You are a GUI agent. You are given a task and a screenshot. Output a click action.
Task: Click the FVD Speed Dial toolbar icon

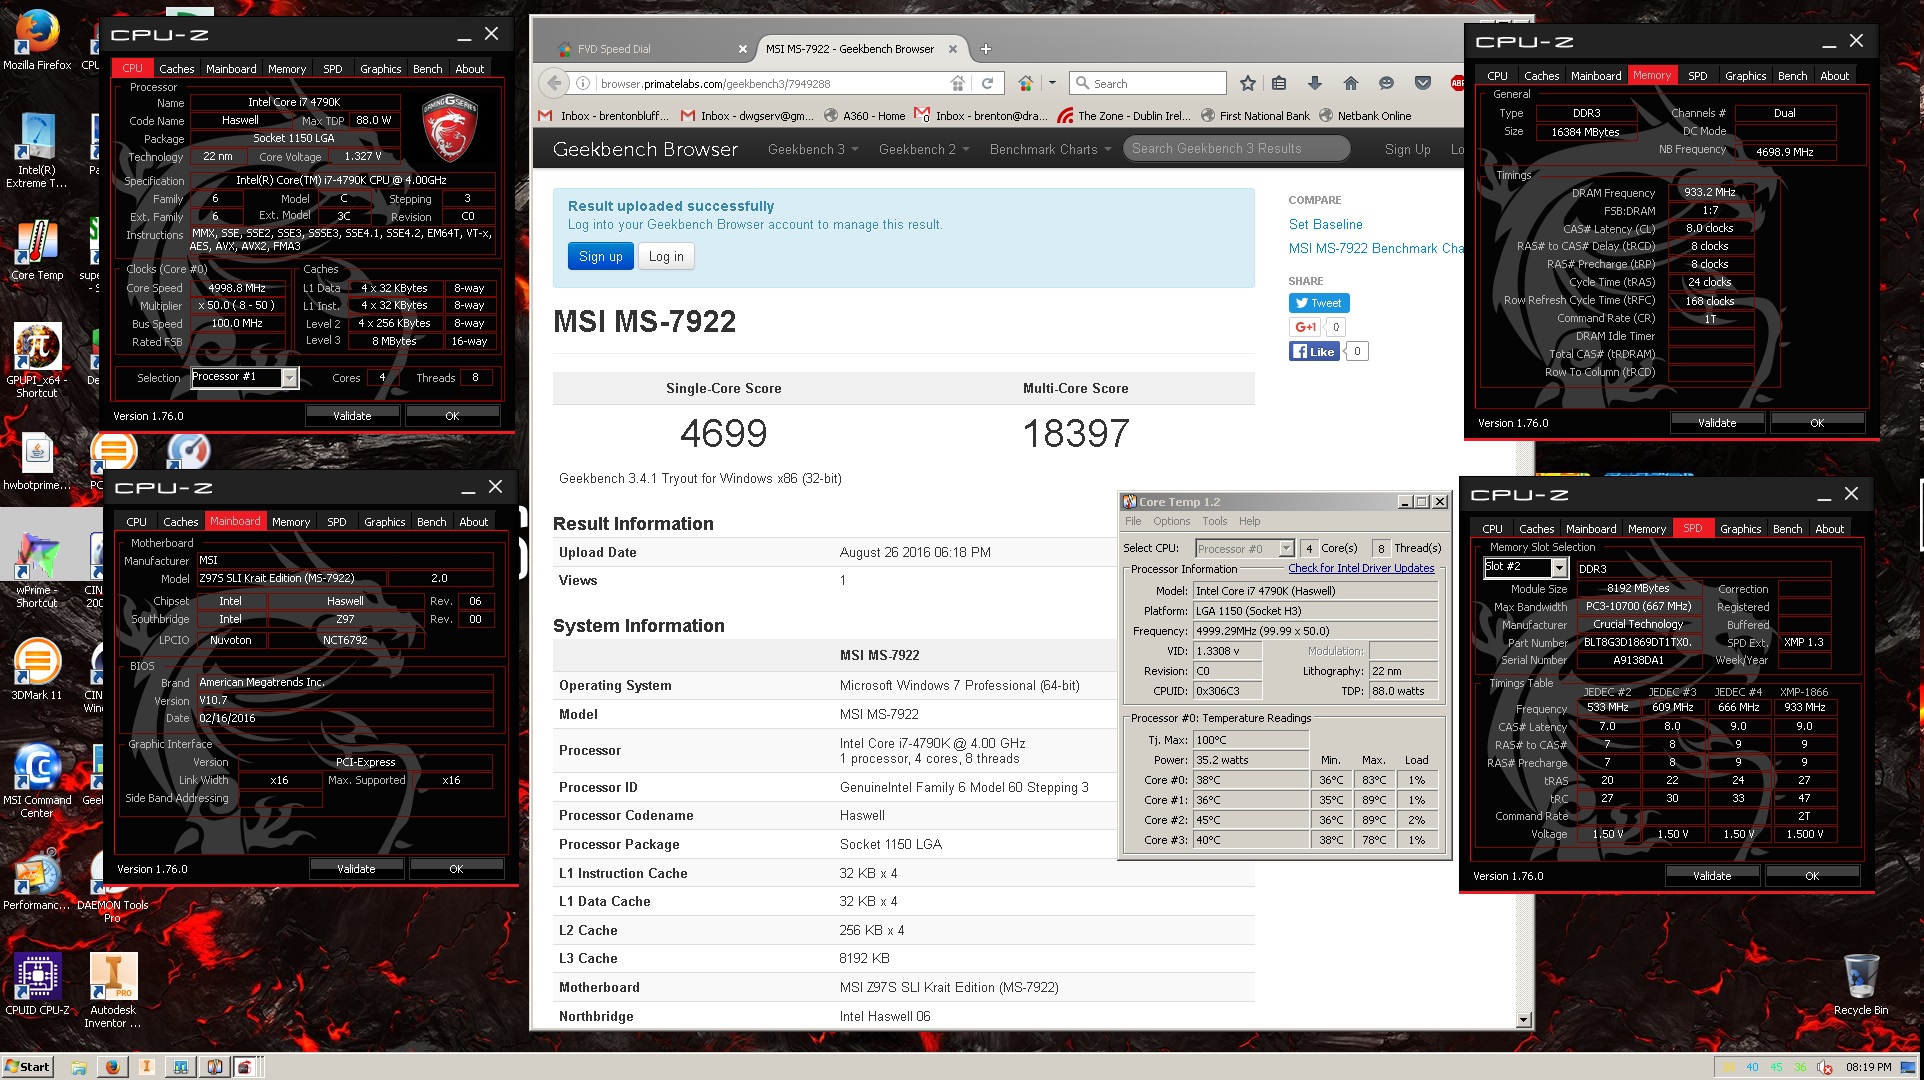point(1026,83)
